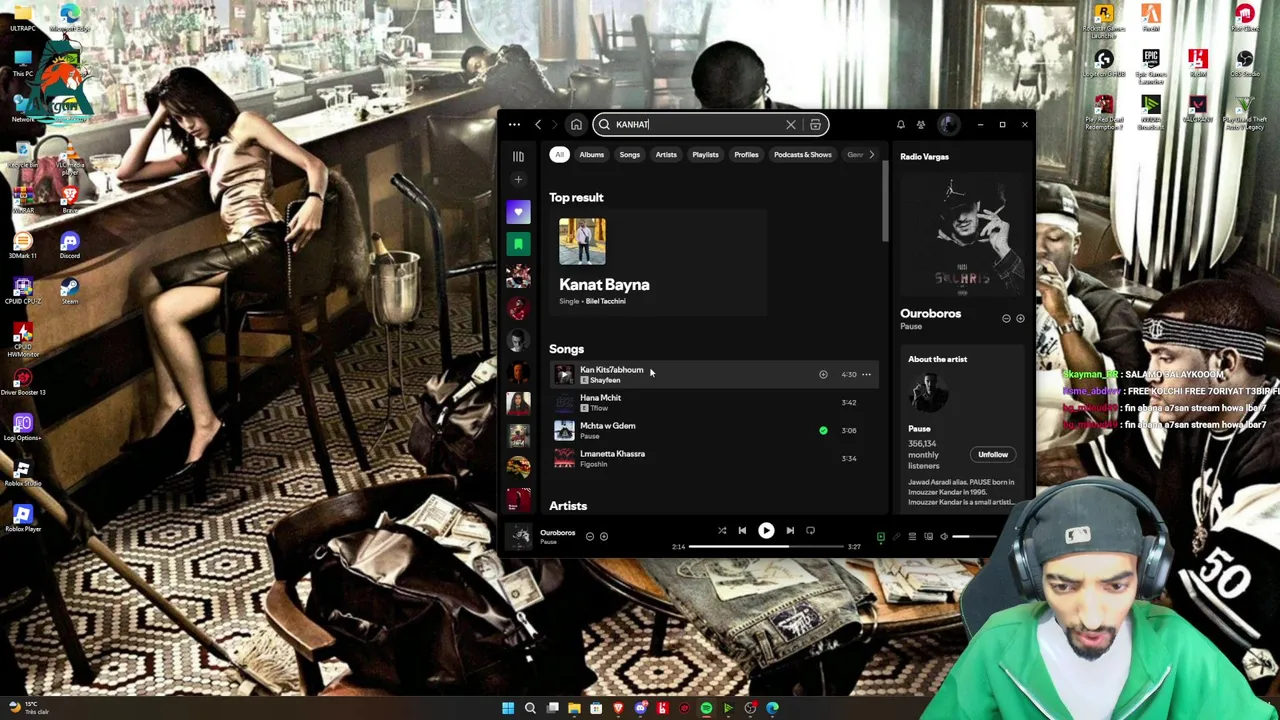
Task: Show more filter chips with right chevron
Action: coord(871,155)
